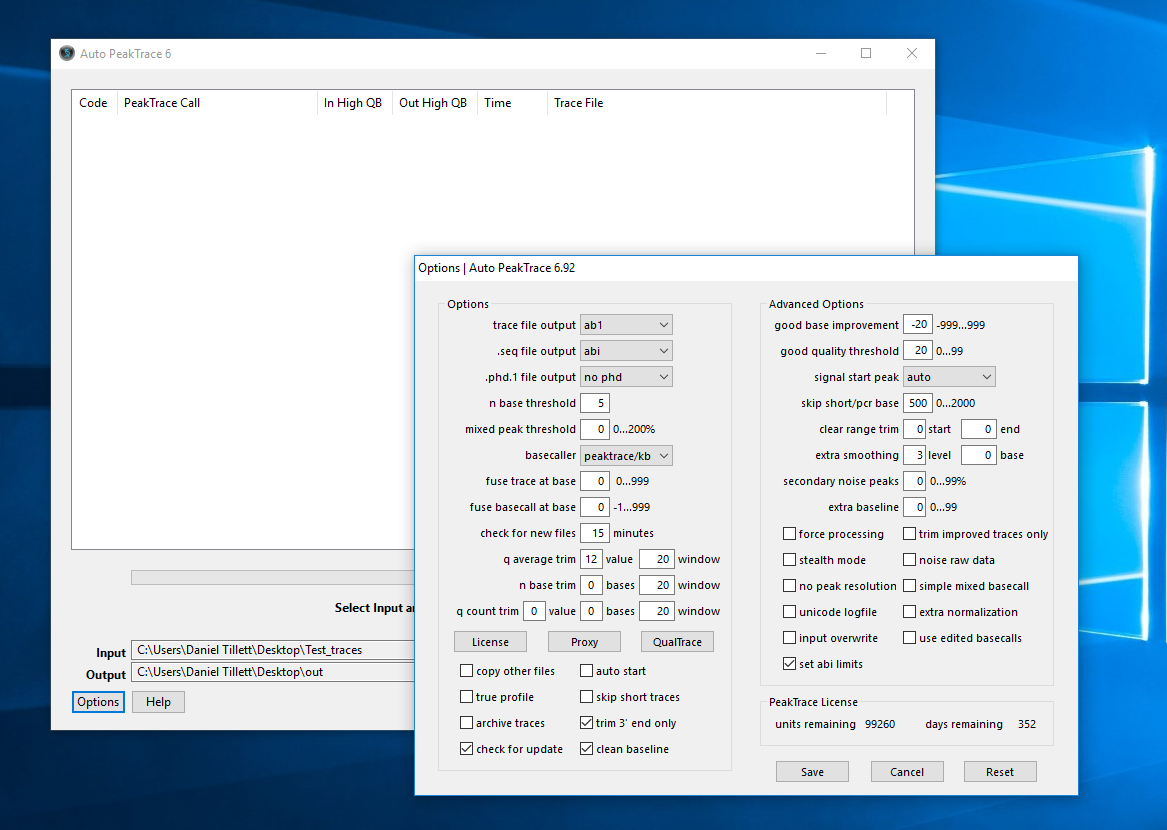
Task: Click the fuse trace at base field
Action: pyautogui.click(x=595, y=481)
